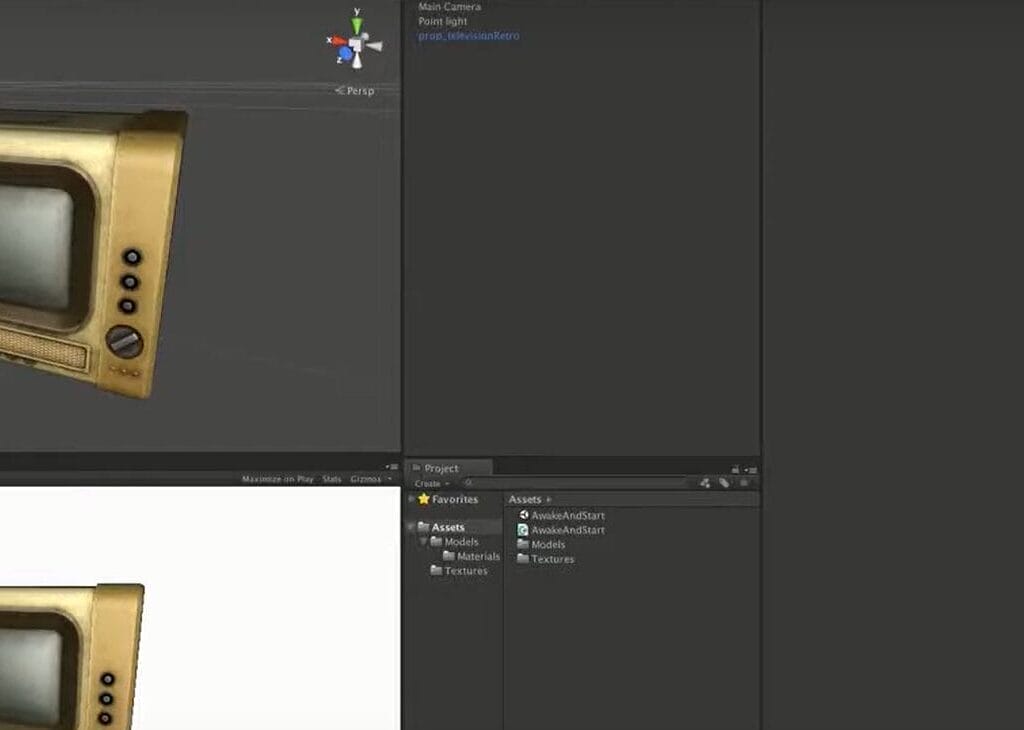Open the Textures folder in the asset list
The height and width of the screenshot is (730, 1024).
point(546,559)
